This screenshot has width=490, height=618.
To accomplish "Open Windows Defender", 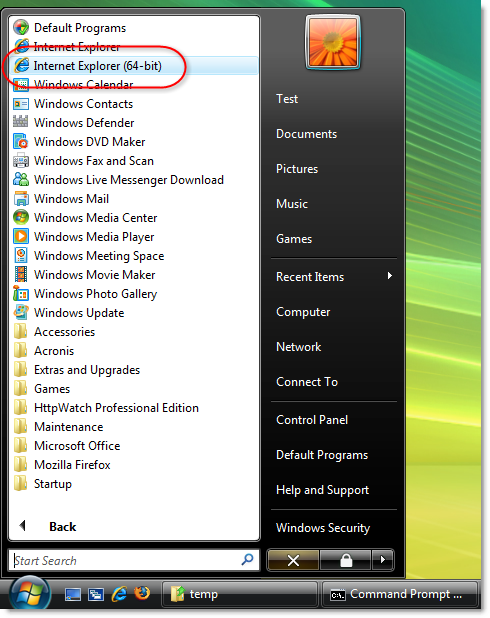I will pos(134,123).
